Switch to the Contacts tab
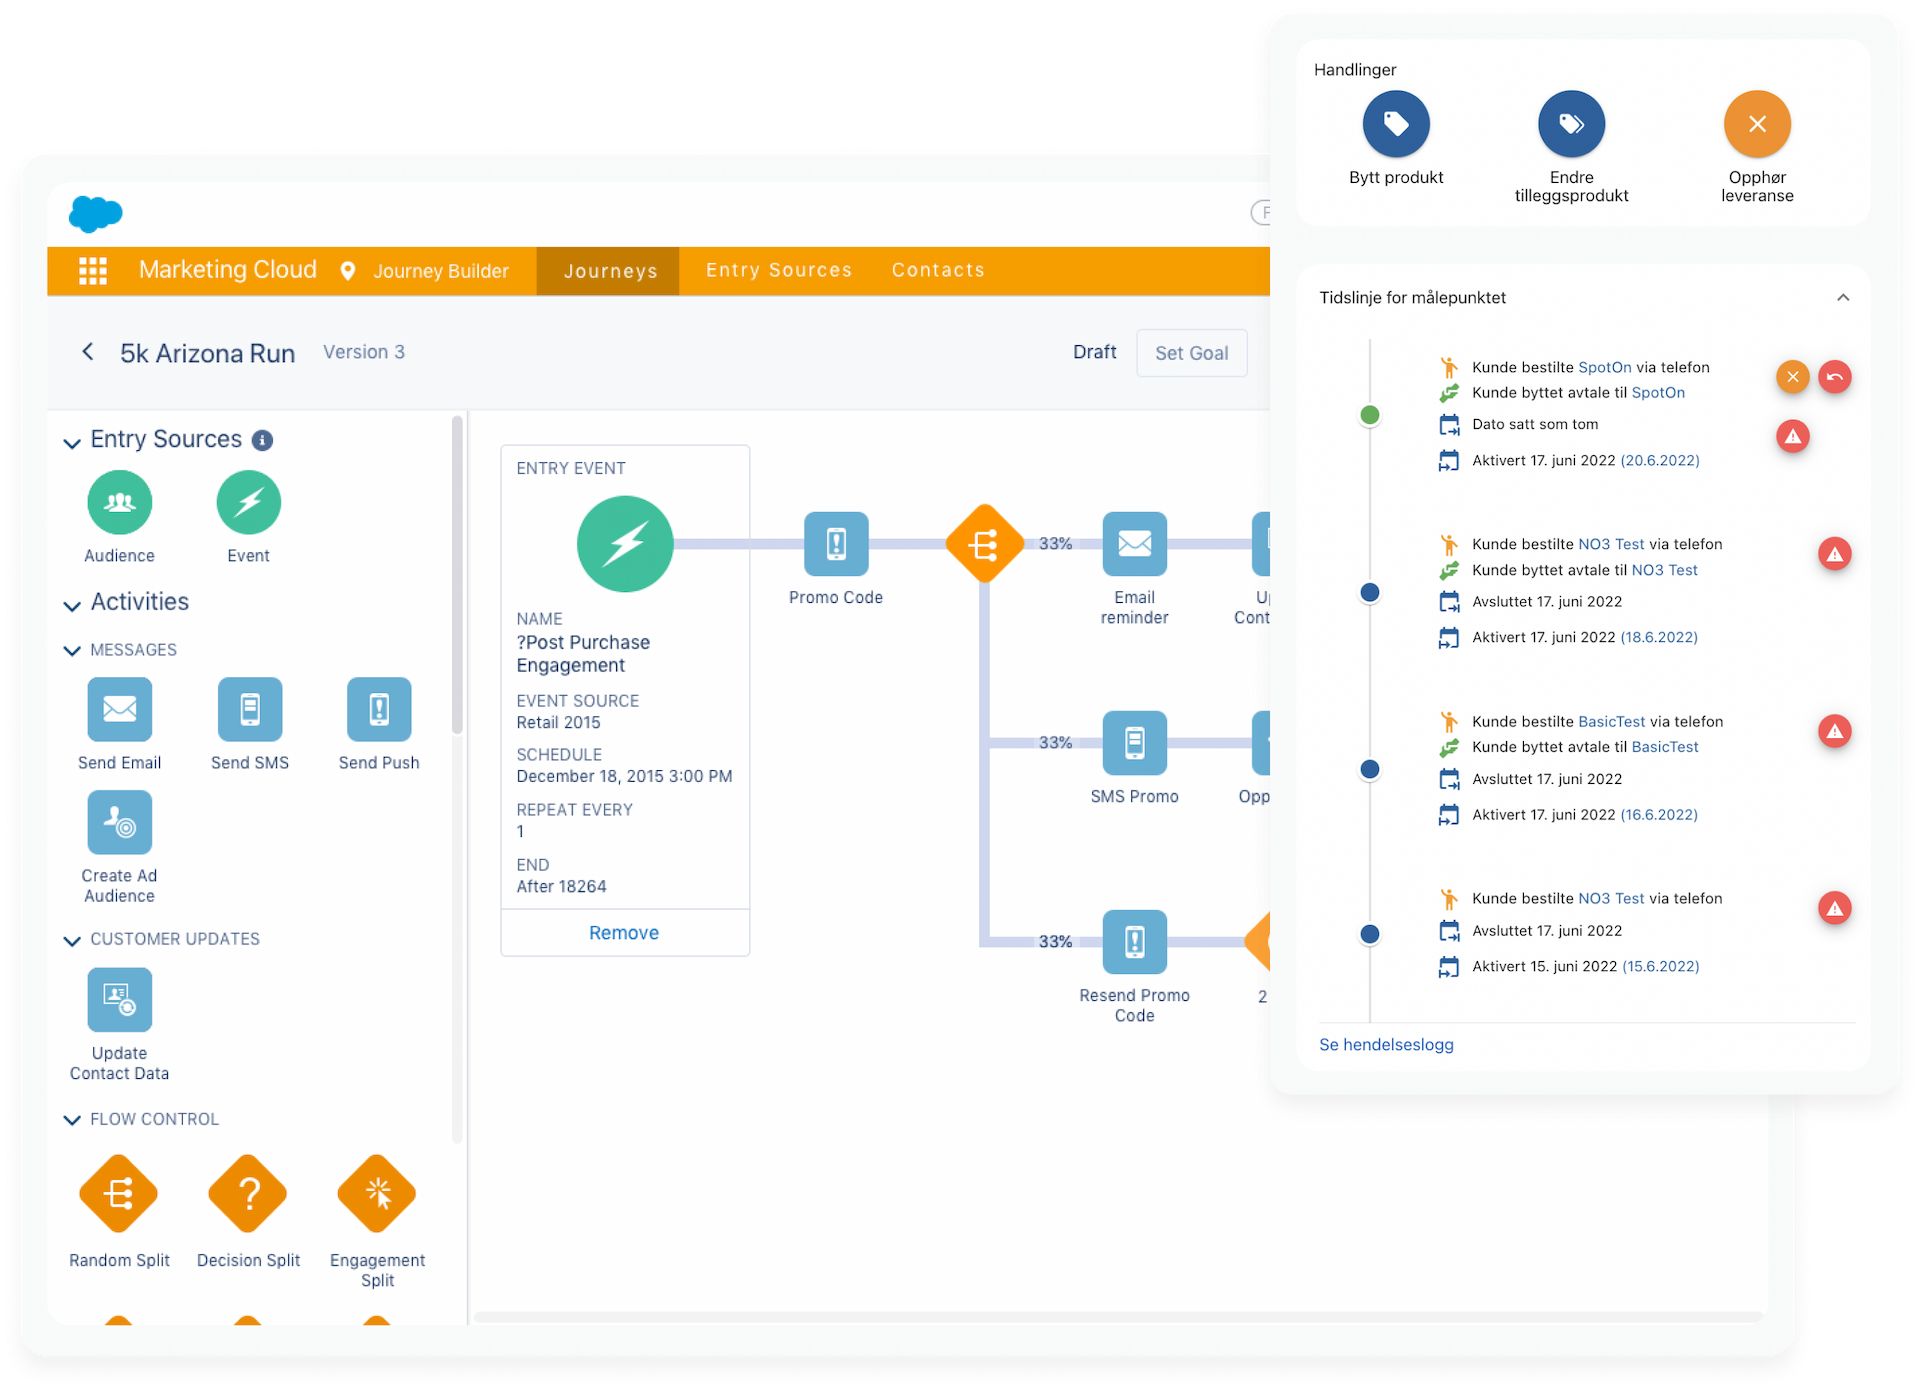Image resolution: width=1920 pixels, height=1388 pixels. (x=938, y=270)
